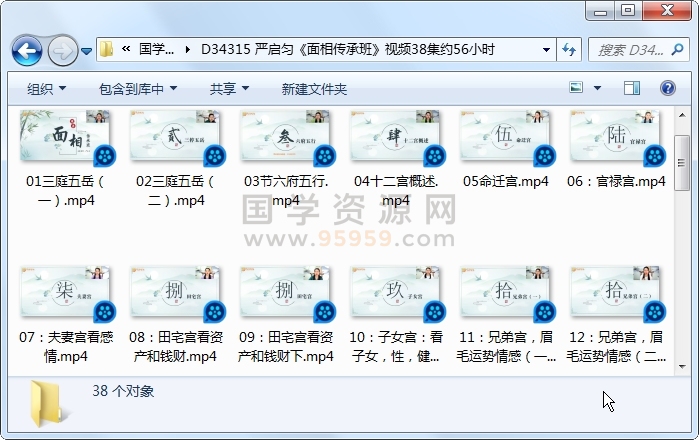Click file name 08：田宅宫看资产和钱财.mp4
Screen dimensions: 699x440
click(176, 346)
